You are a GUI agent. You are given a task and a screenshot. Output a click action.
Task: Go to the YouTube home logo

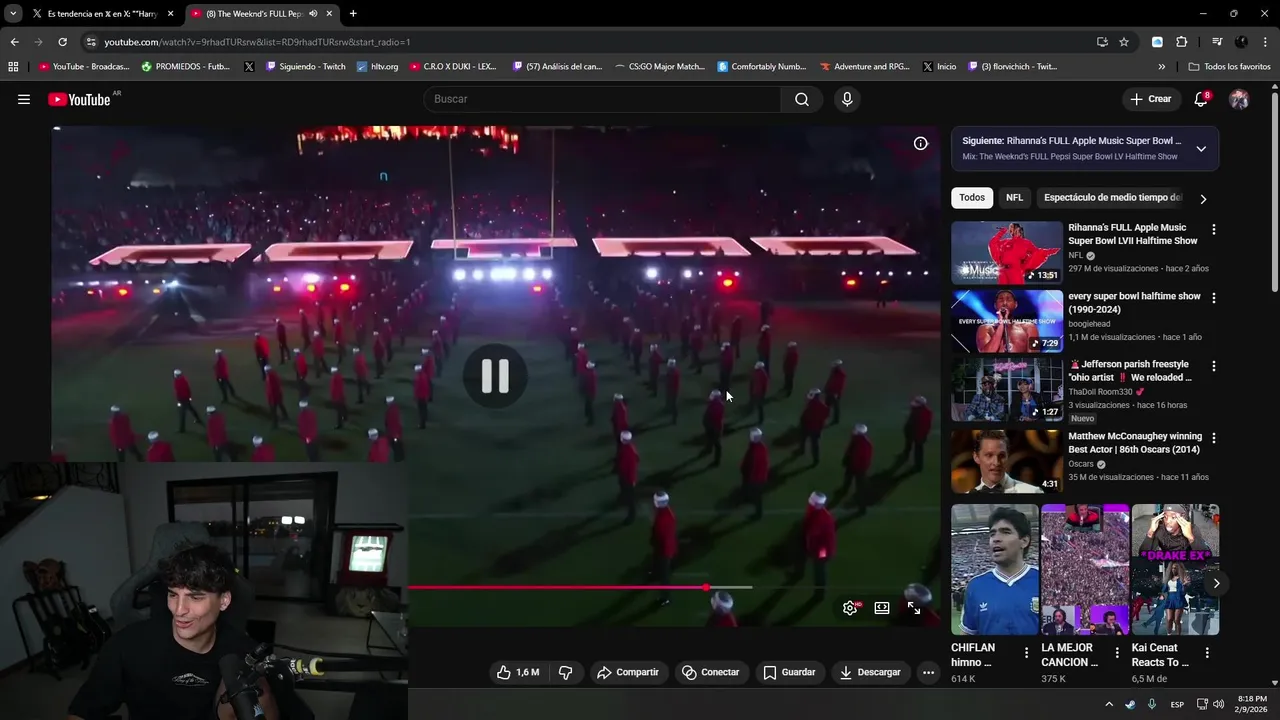79,99
